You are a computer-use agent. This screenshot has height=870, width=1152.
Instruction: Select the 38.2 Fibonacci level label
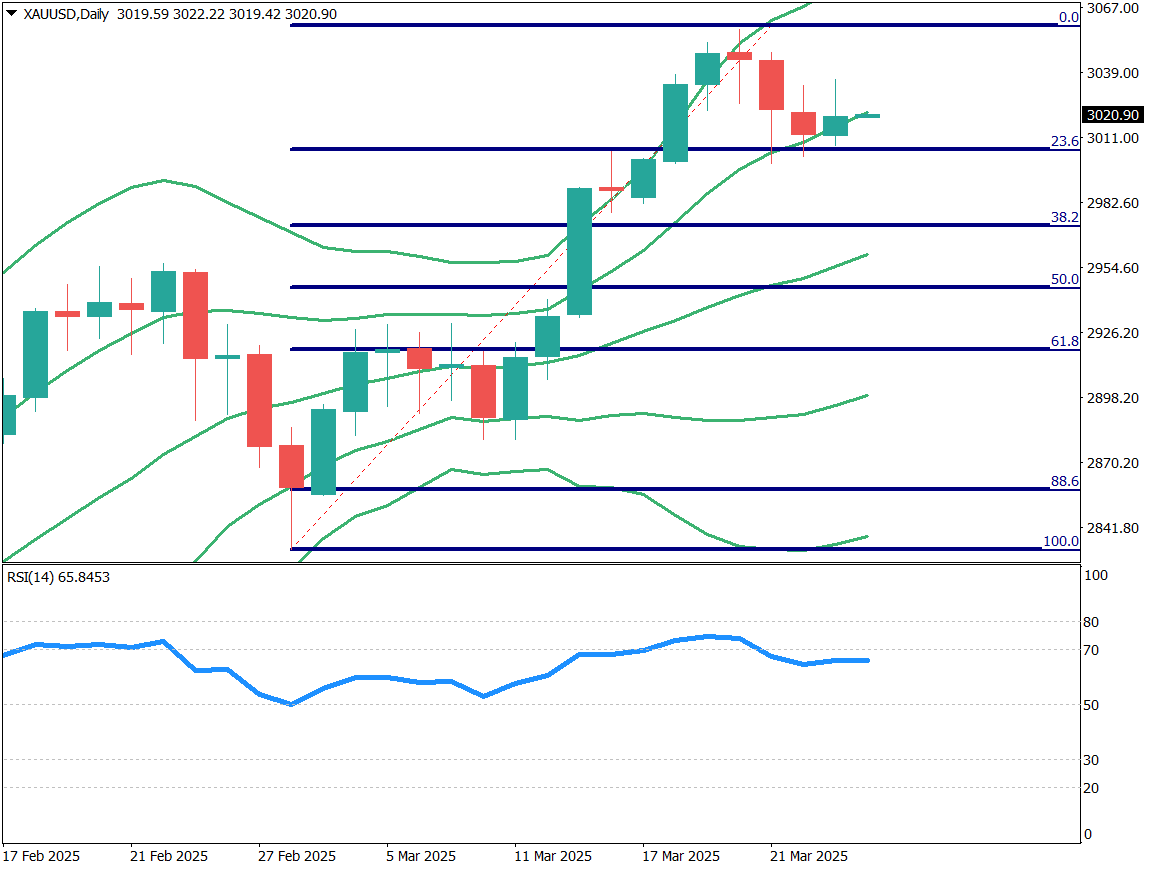pos(1065,217)
